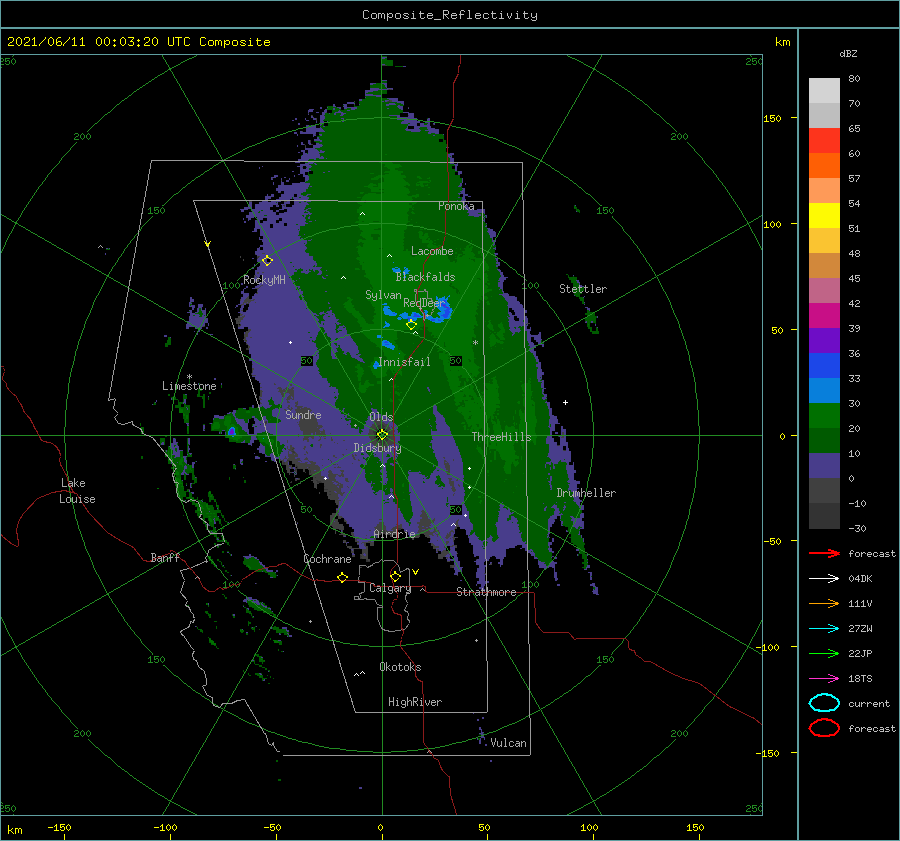Click the yellow diamond marker at Red Deer

coord(411,325)
